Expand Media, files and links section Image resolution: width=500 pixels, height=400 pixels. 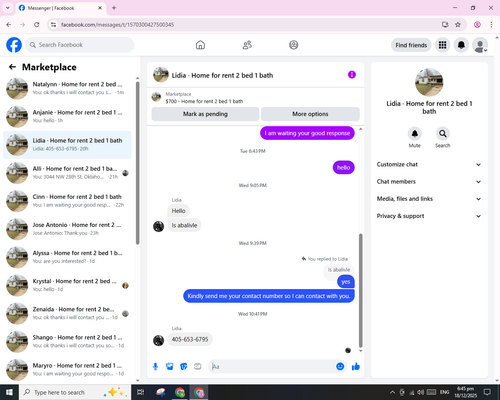429,199
